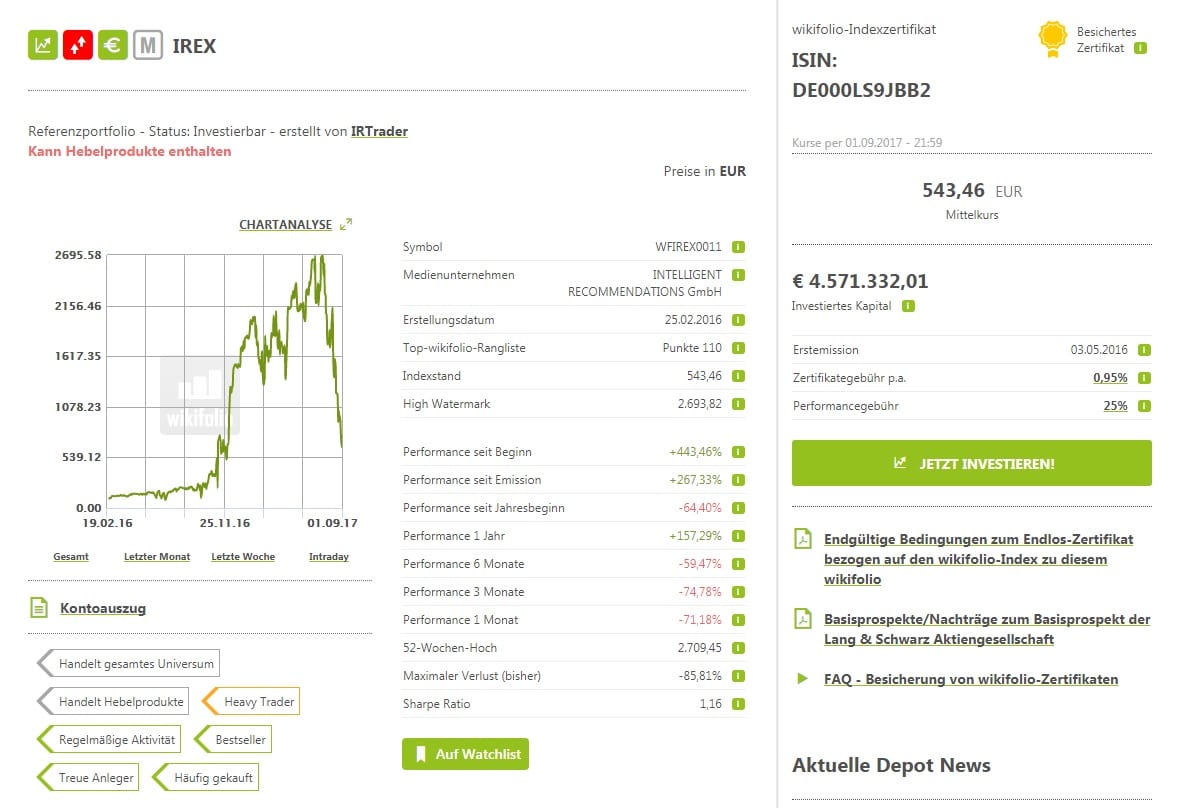Screen dimensions: 1182x808
Task: Add wikifolio via Auf Watchlist button
Action: pyautogui.click(x=465, y=754)
